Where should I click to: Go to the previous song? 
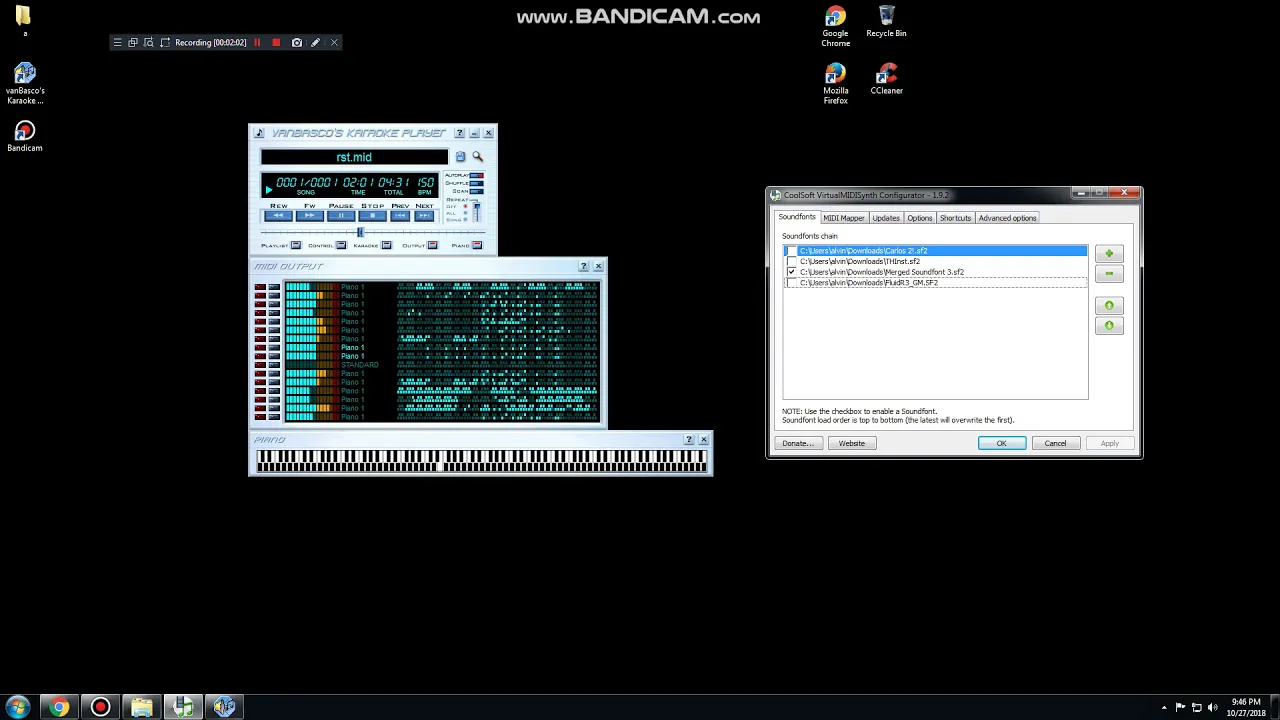[400, 216]
